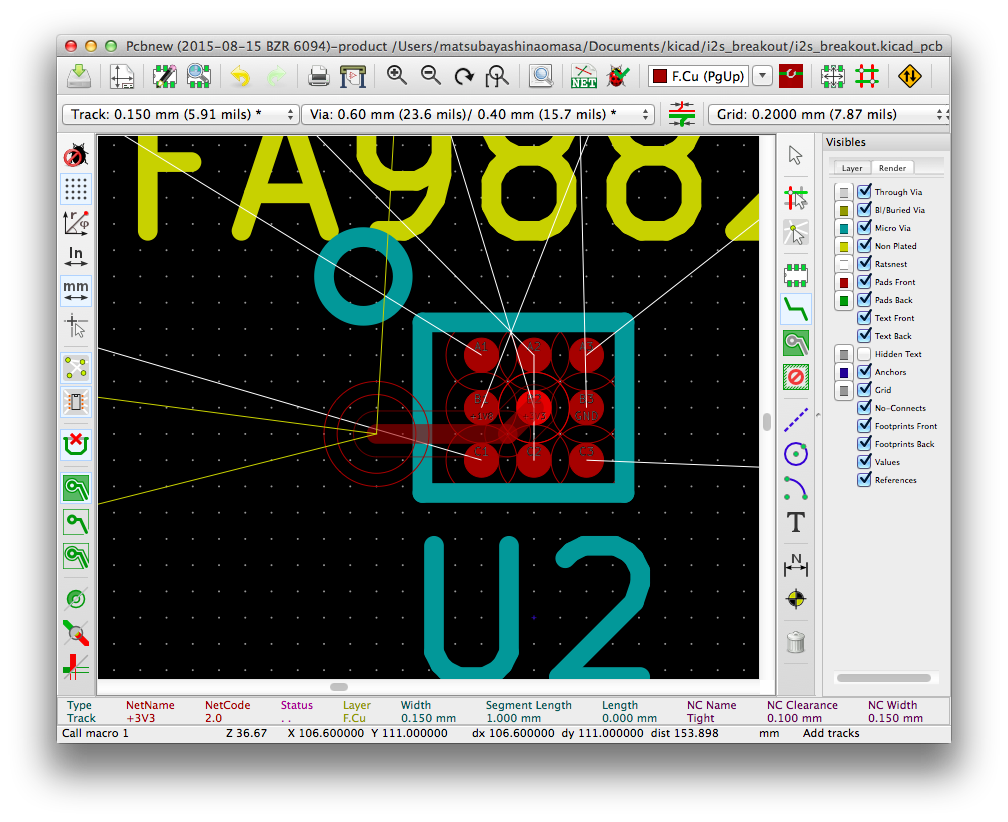Viewport: 1008px width, 822px height.
Task: Switch to the Layer tab
Action: click(852, 168)
